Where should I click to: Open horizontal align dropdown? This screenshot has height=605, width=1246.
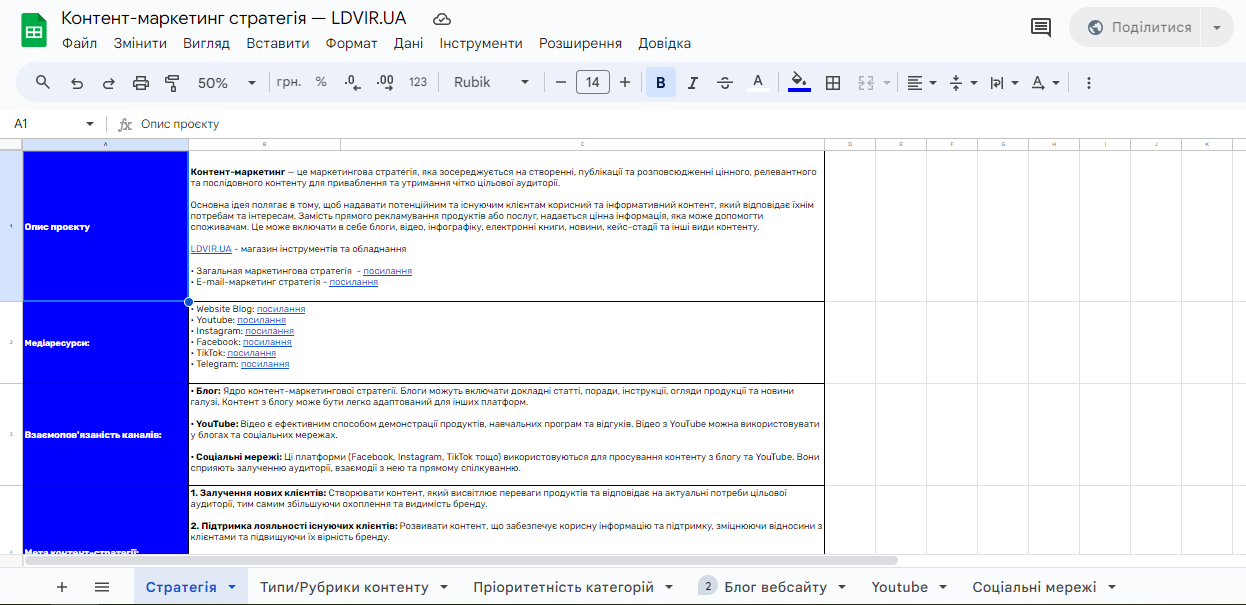[x=921, y=83]
